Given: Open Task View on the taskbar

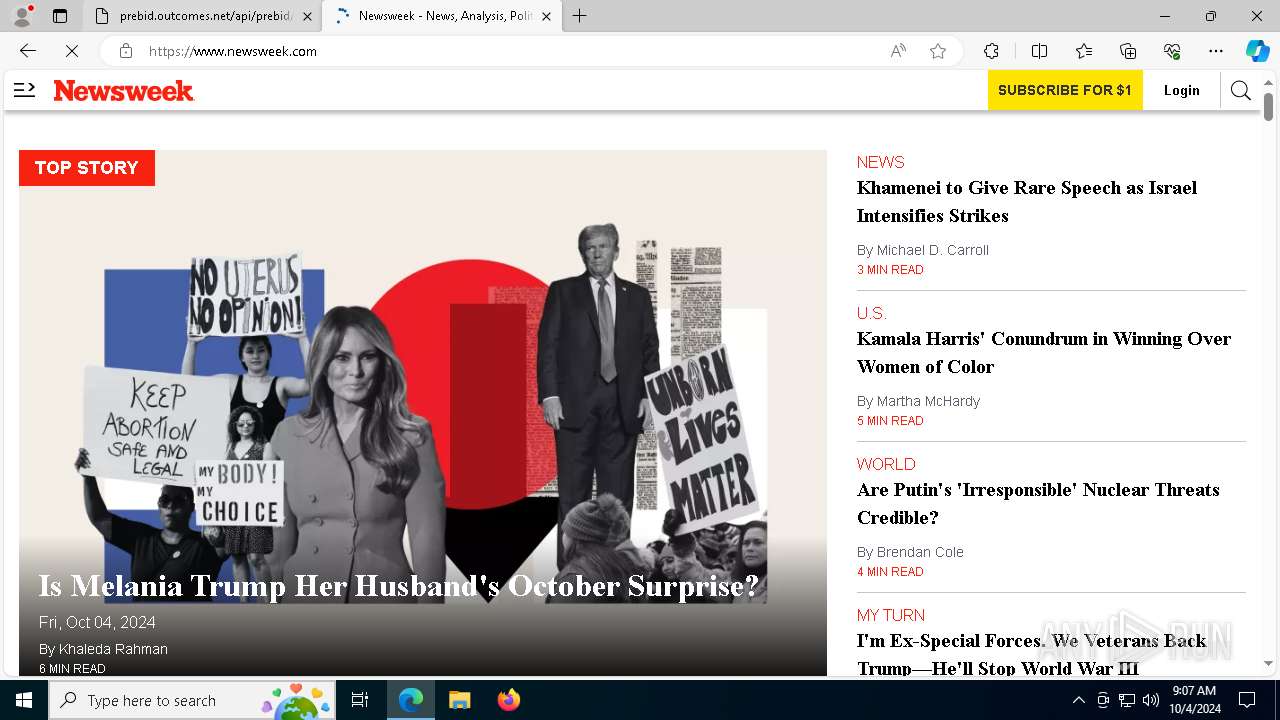Looking at the screenshot, I should click(x=361, y=700).
